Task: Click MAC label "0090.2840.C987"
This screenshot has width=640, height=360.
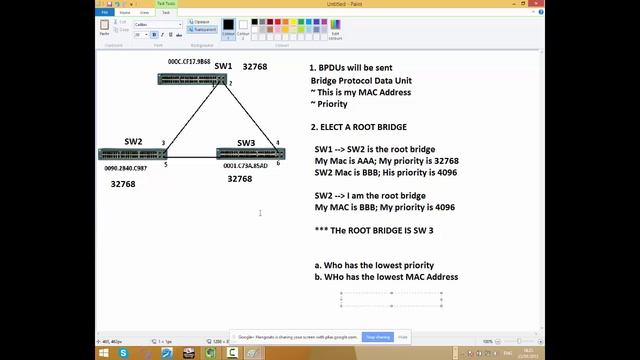Action: (x=126, y=168)
